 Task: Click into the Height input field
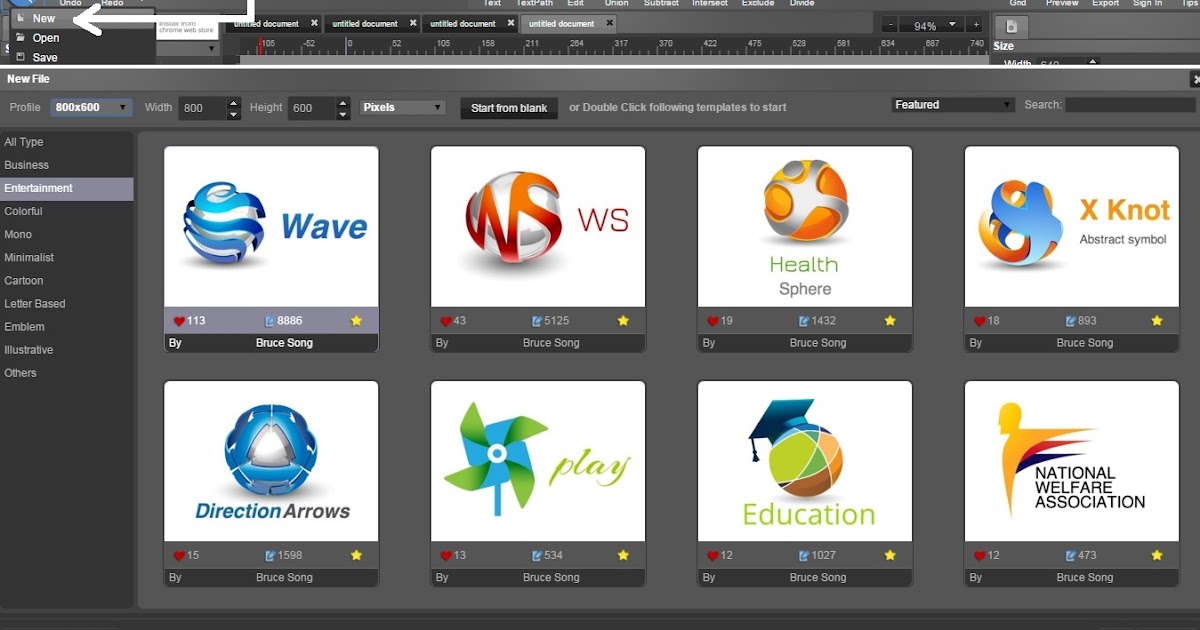pos(312,108)
